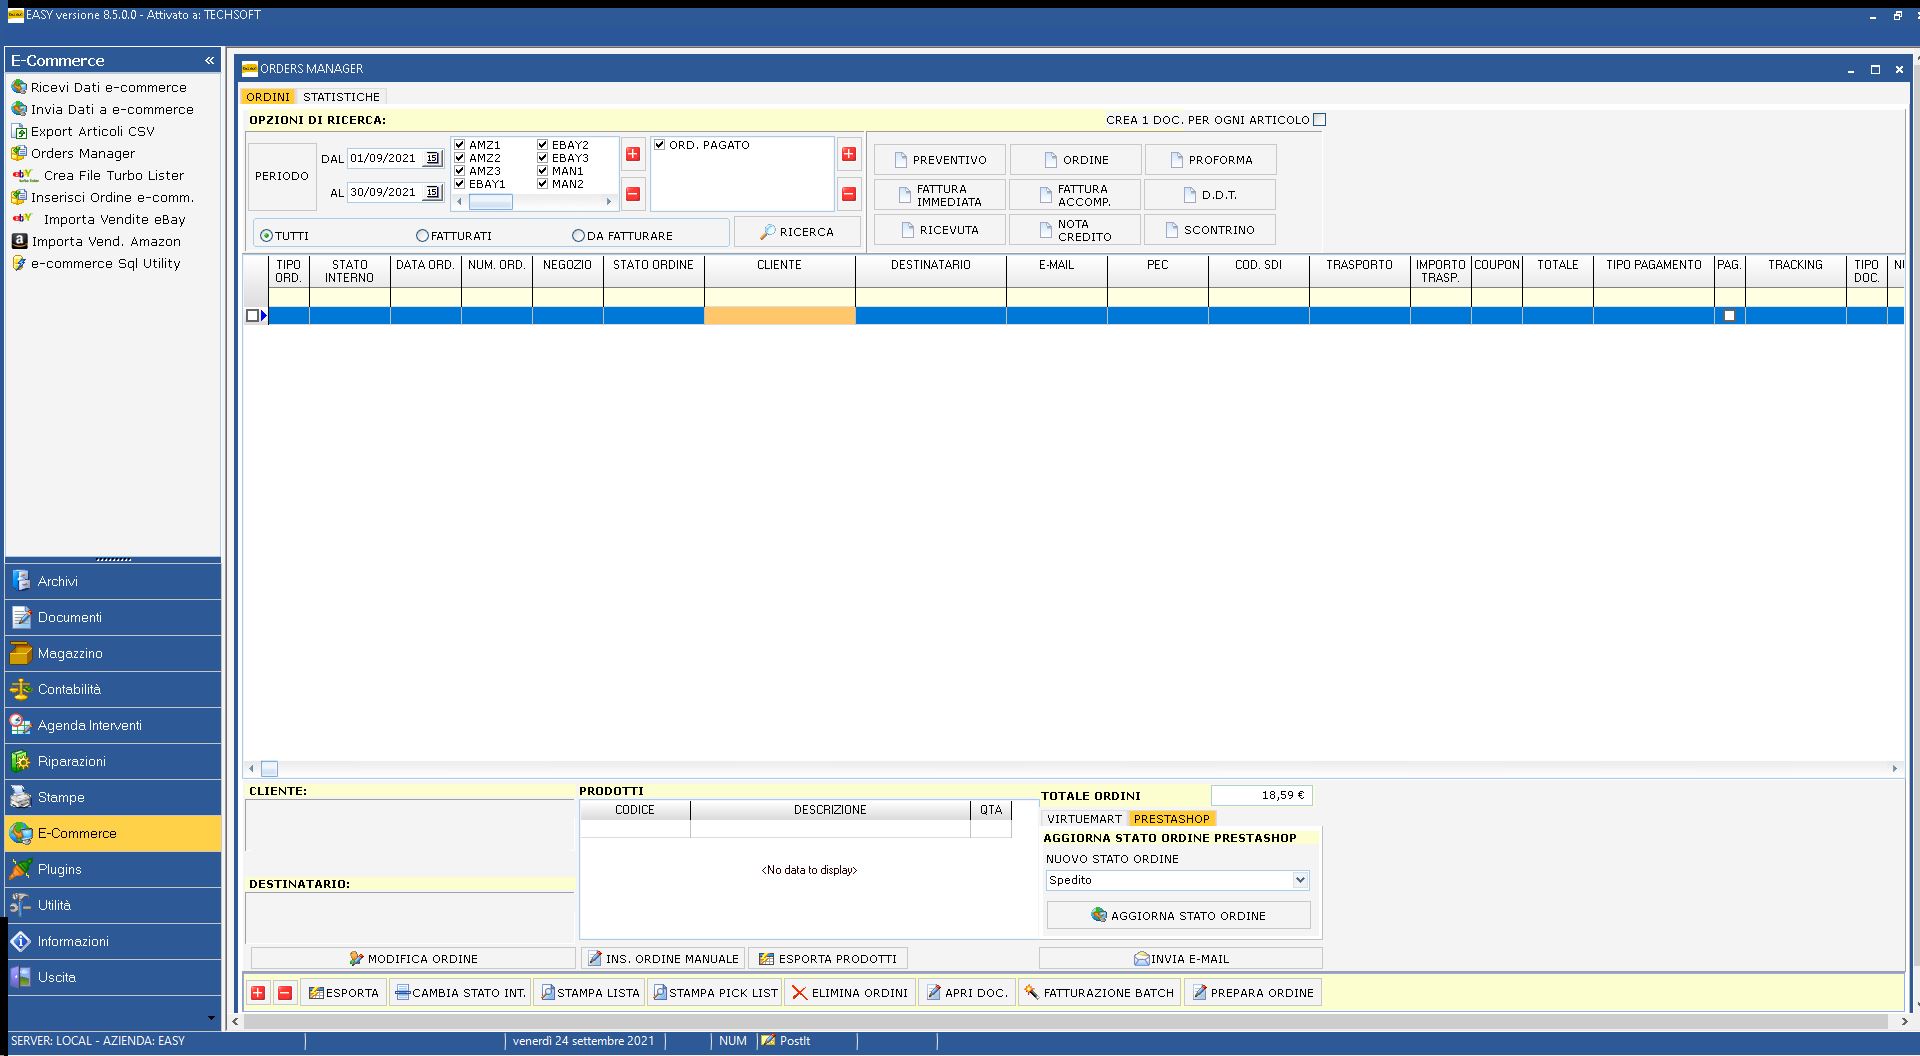Click the FATTURAZIONE BATCH button

click(1099, 993)
